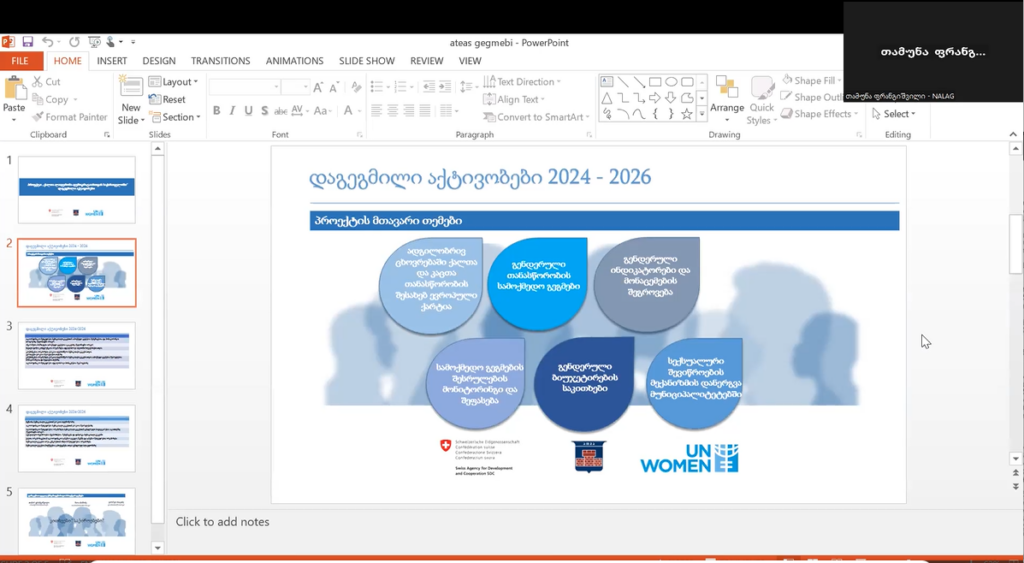Open the Select dropdown in Editing group

pos(897,114)
